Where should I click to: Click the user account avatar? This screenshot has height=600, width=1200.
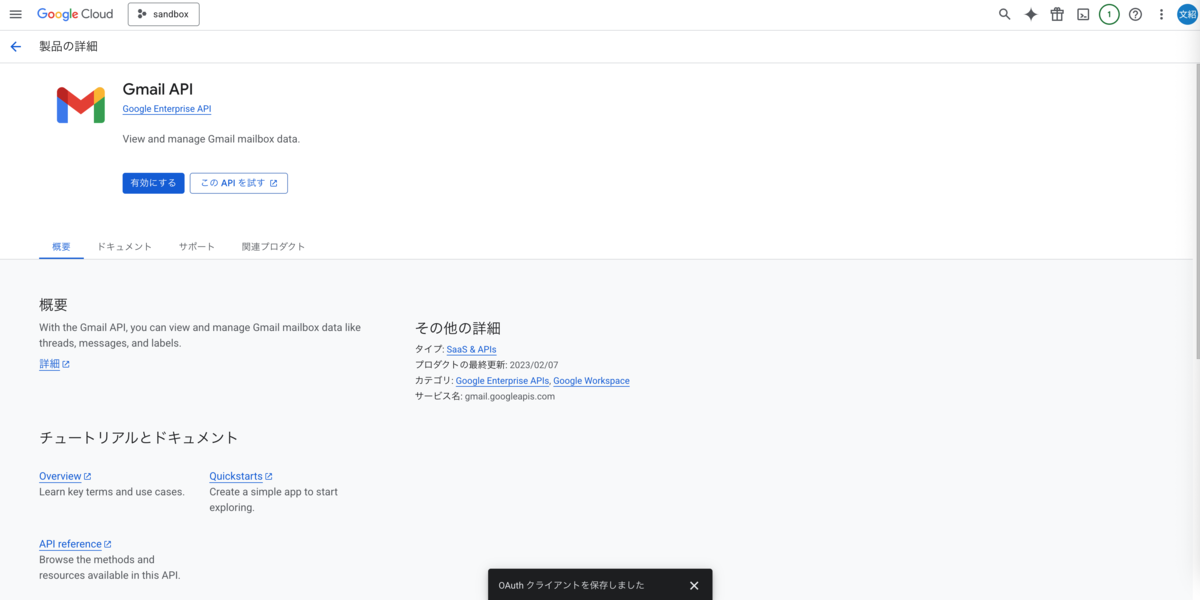point(1187,14)
